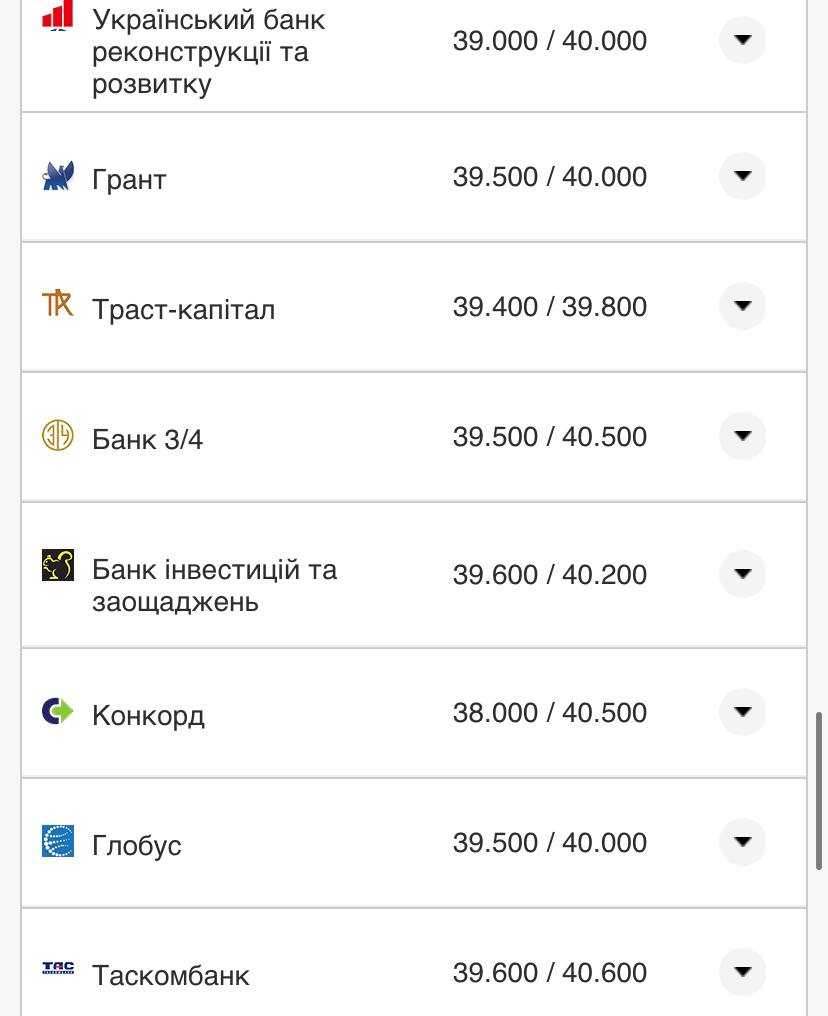Expand details arrow for Банк 3/4
This screenshot has width=828, height=1016.
point(742,436)
